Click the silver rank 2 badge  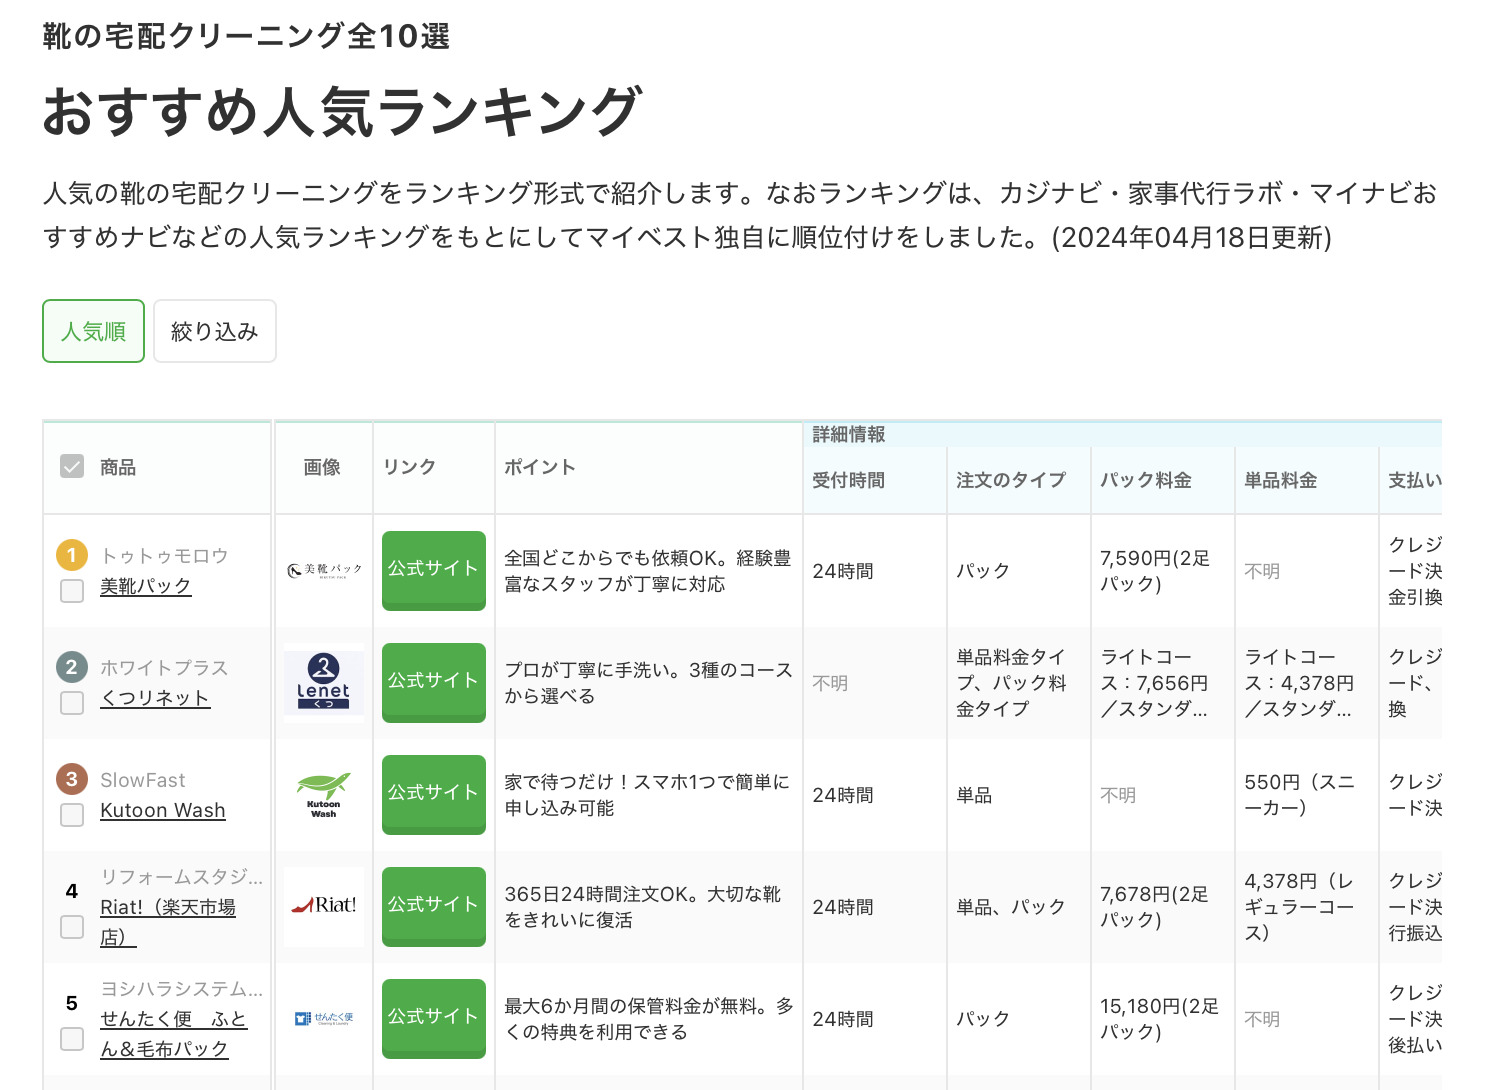point(72,667)
